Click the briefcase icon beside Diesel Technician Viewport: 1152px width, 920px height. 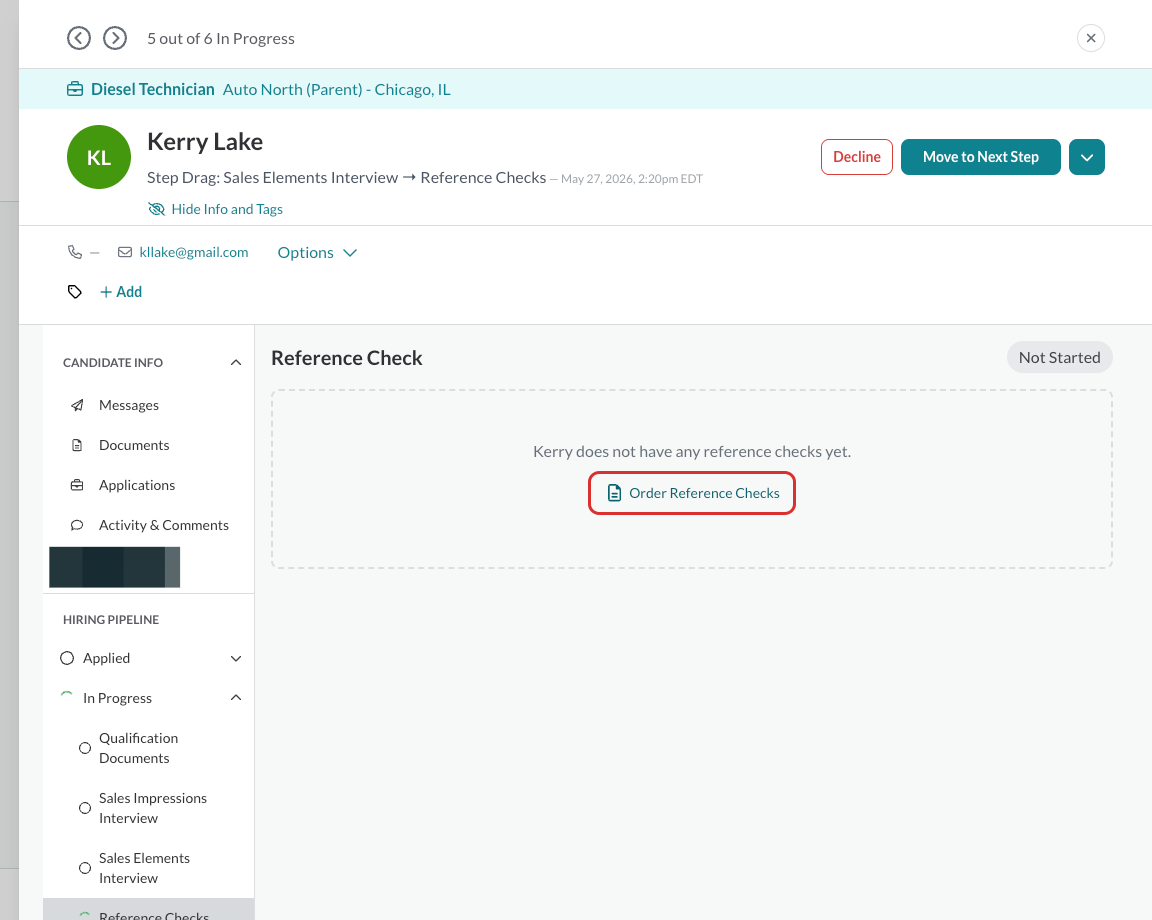pos(75,90)
